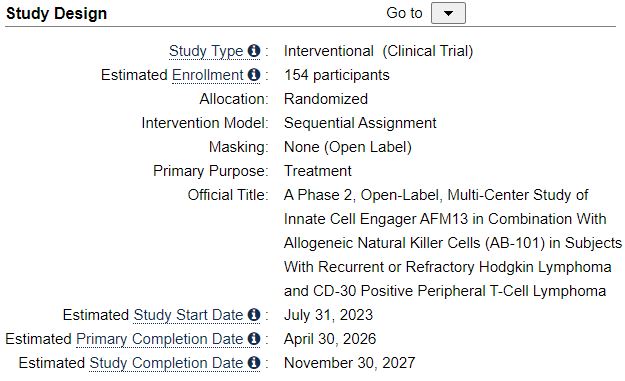
Task: Click the Interventional (Clinical Trial) text
Action: pos(378,51)
